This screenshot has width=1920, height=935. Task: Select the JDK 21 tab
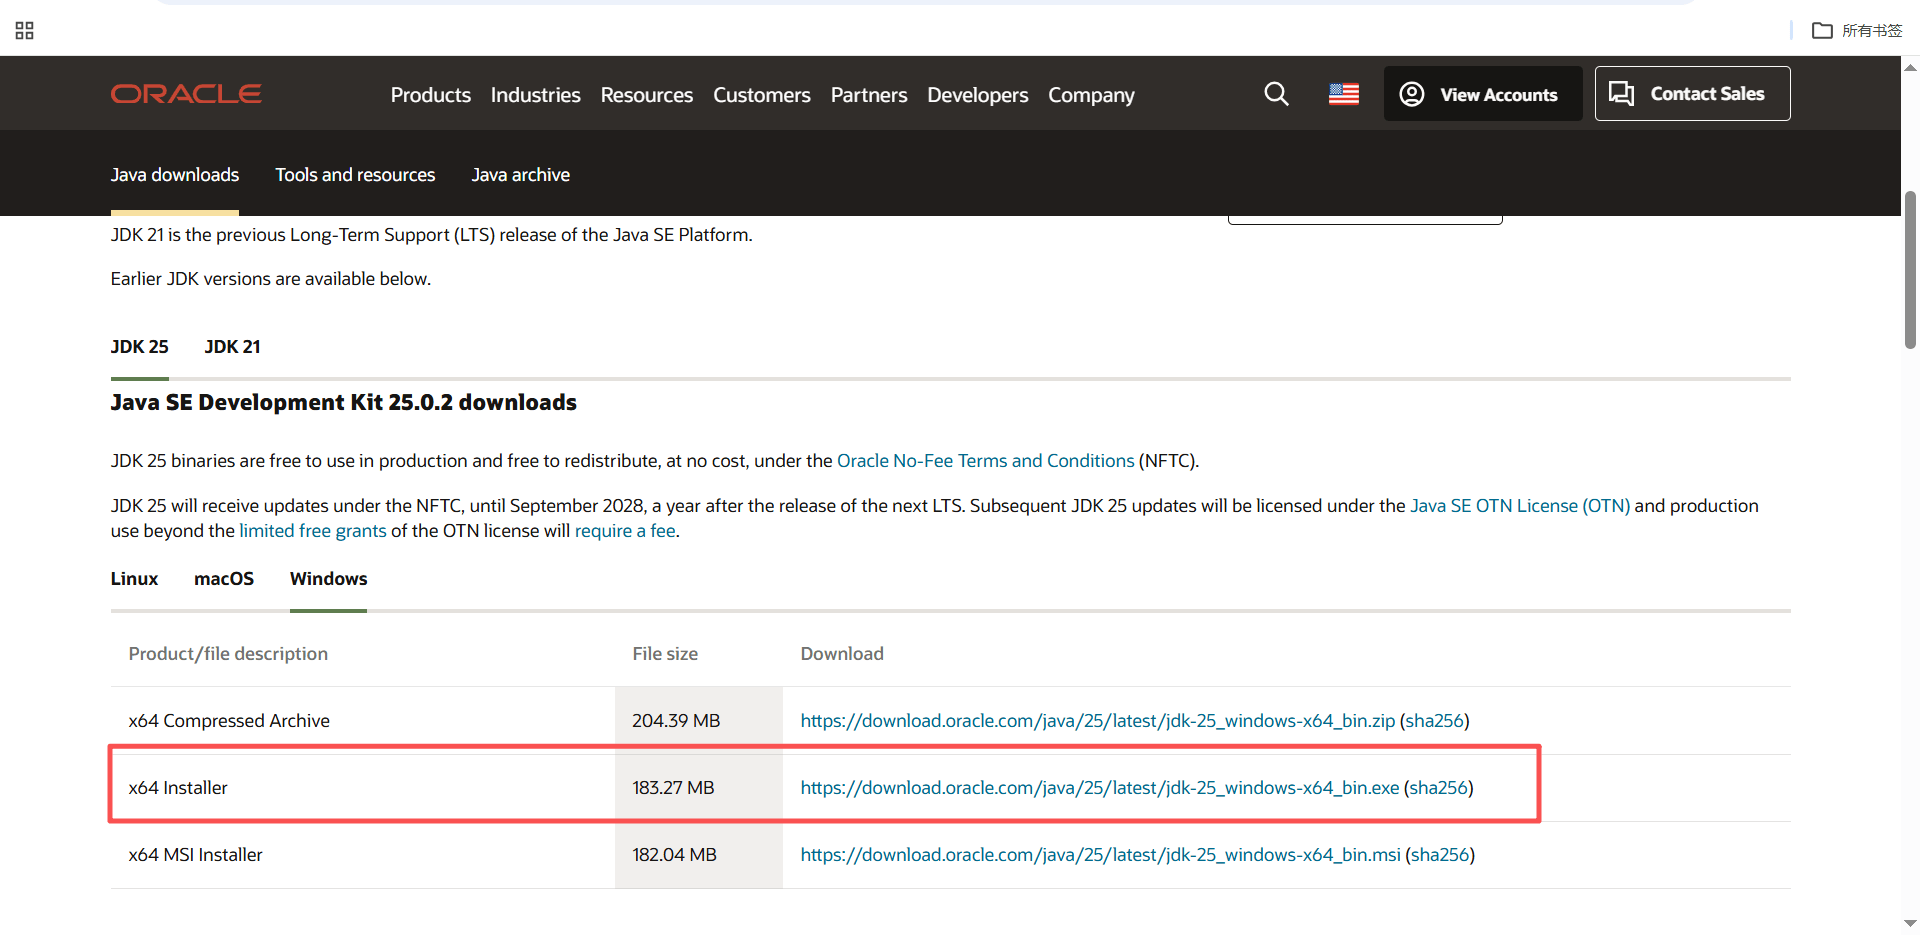click(x=233, y=347)
